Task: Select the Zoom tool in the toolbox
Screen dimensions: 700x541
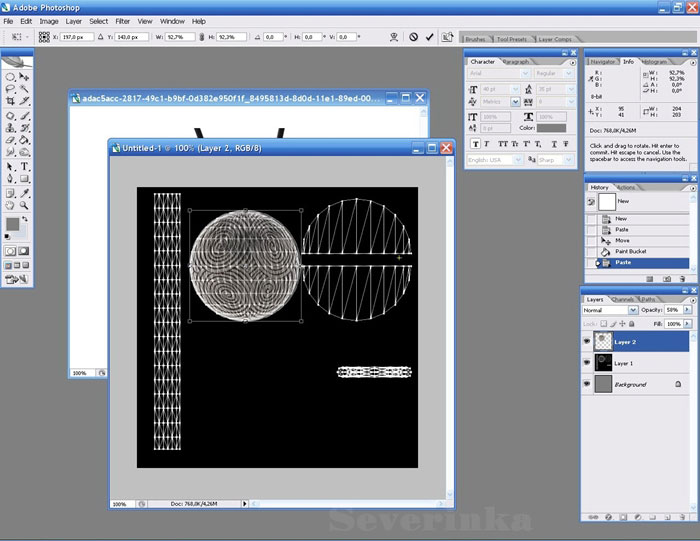Action: 24,206
